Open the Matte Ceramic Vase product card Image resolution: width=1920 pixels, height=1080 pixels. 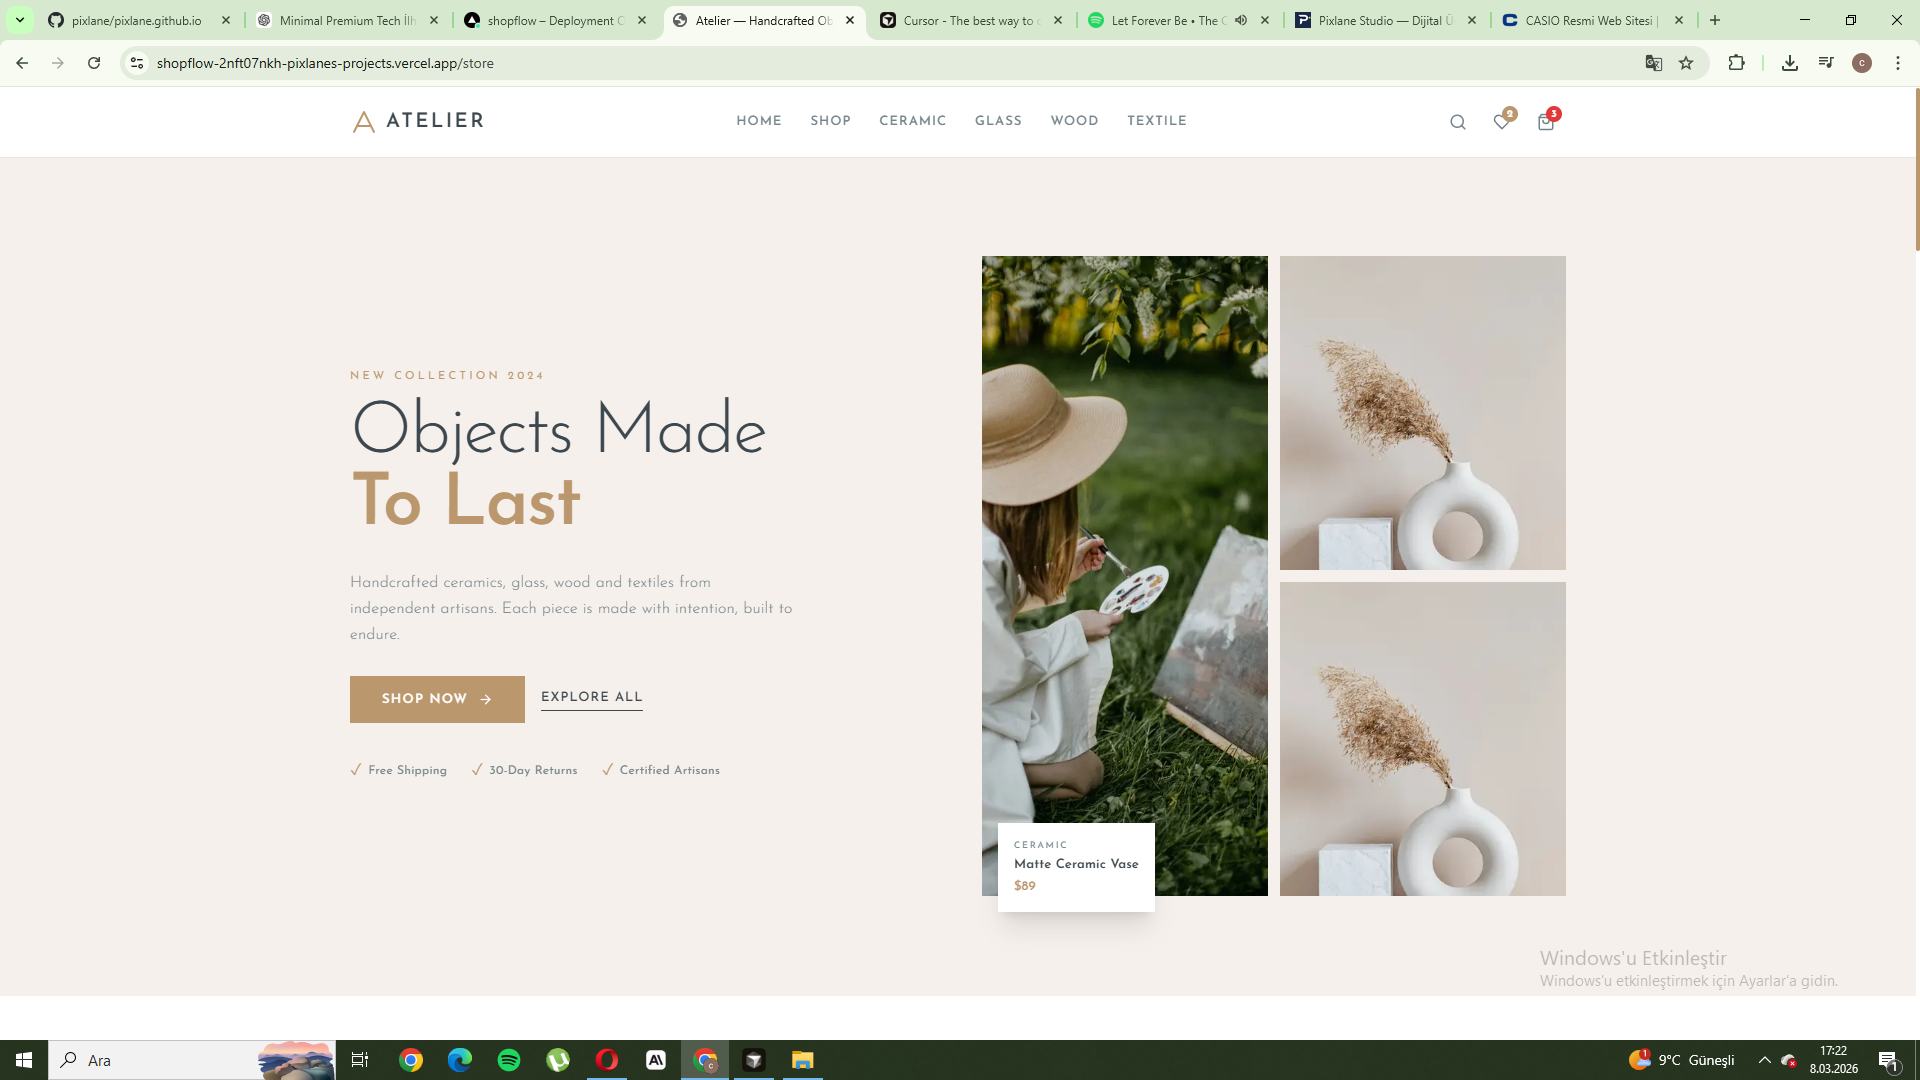tap(1075, 866)
